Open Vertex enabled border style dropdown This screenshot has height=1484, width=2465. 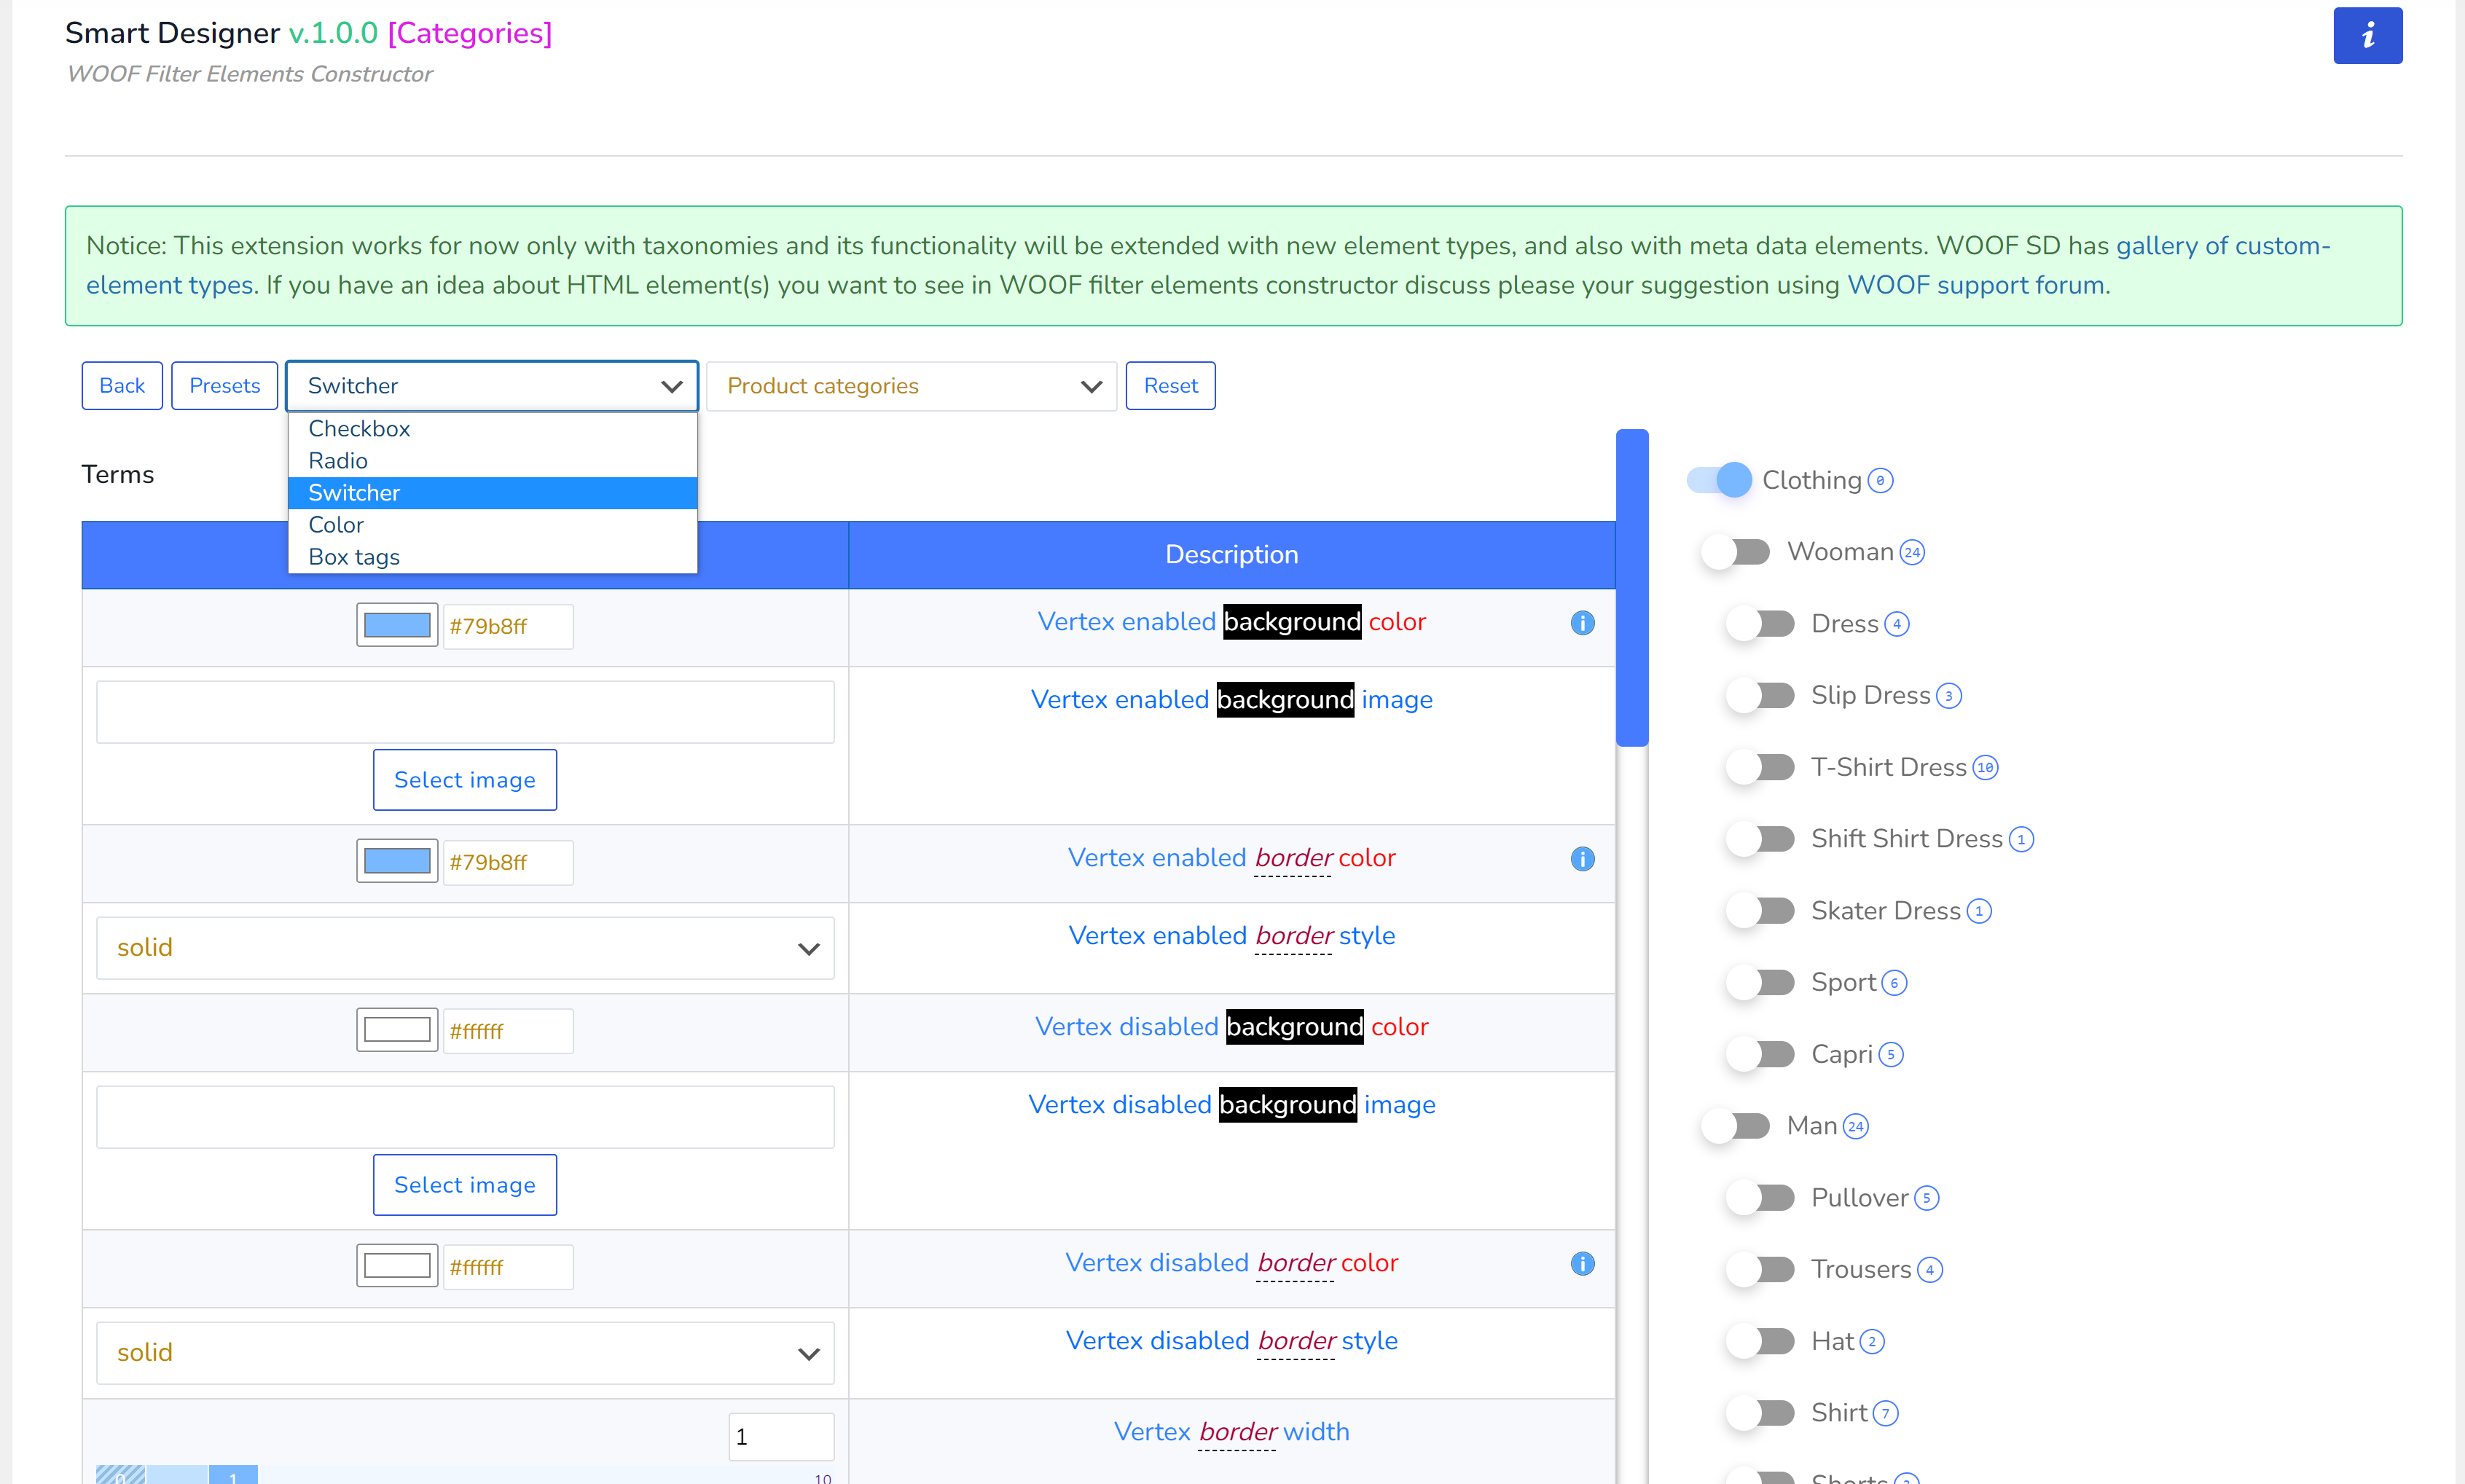(x=465, y=948)
